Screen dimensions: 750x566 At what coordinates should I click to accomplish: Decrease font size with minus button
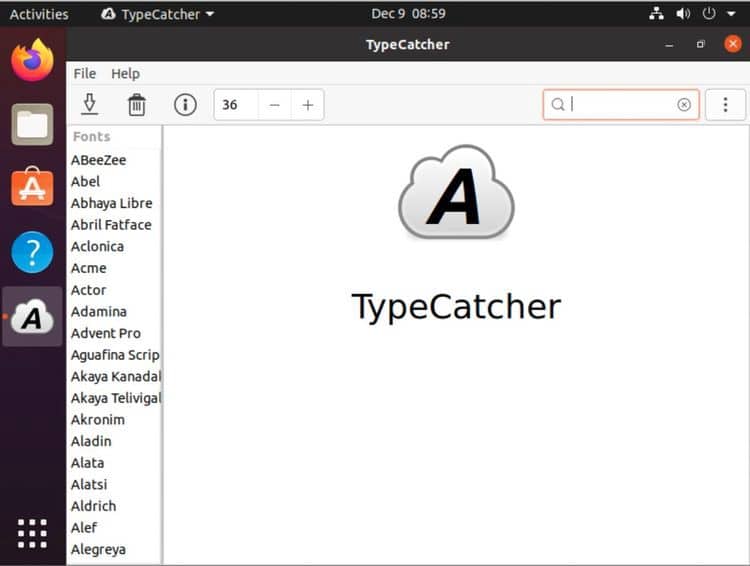click(274, 105)
